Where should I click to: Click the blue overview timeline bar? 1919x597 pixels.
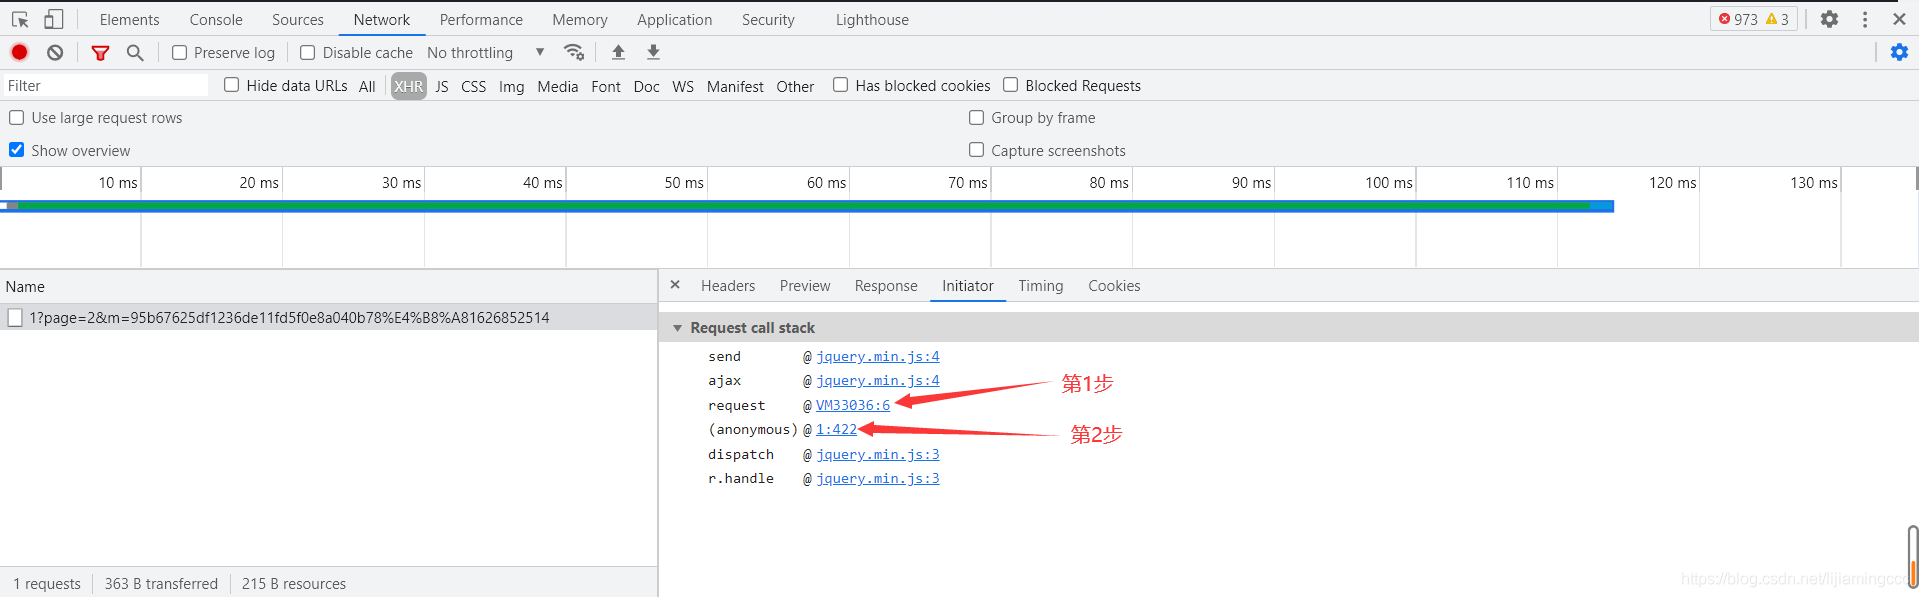click(807, 206)
